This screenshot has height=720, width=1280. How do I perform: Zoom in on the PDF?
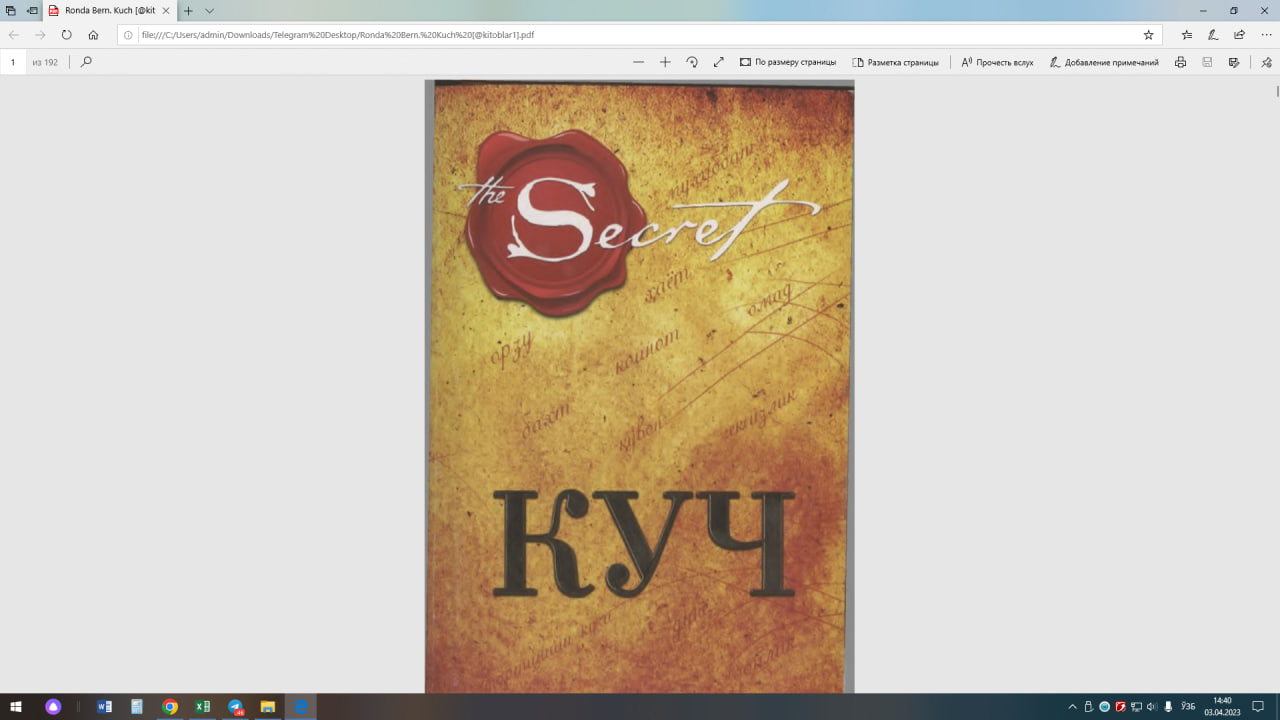point(665,62)
